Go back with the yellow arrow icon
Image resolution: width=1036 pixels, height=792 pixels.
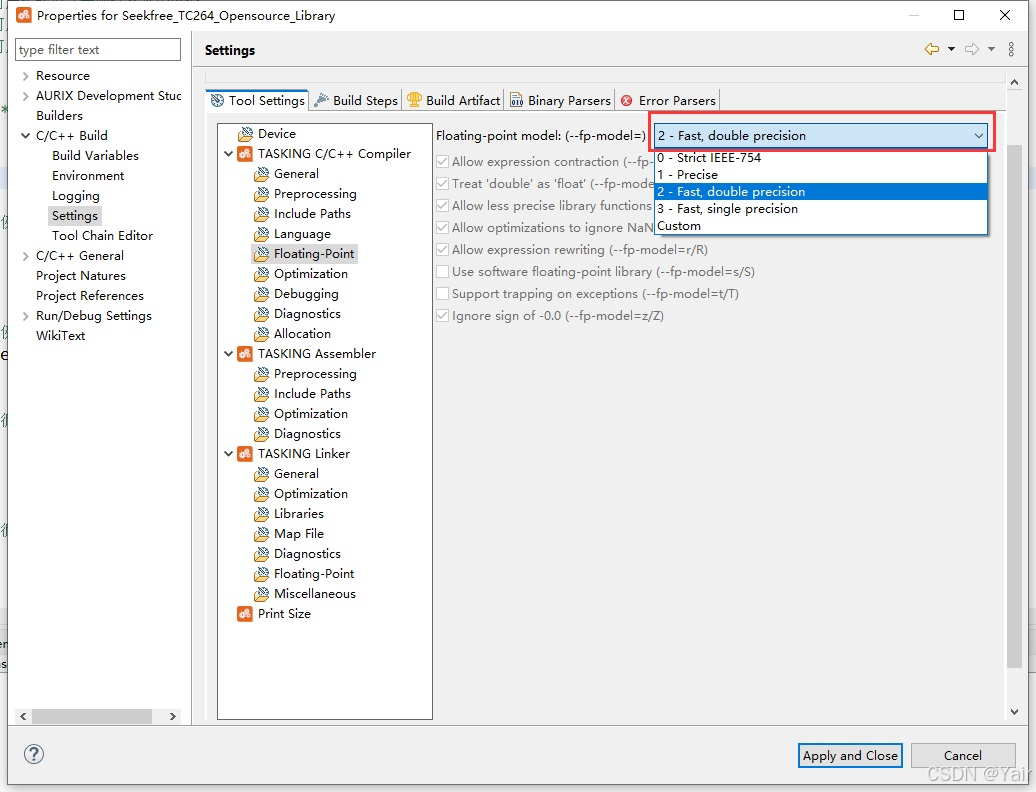932,49
